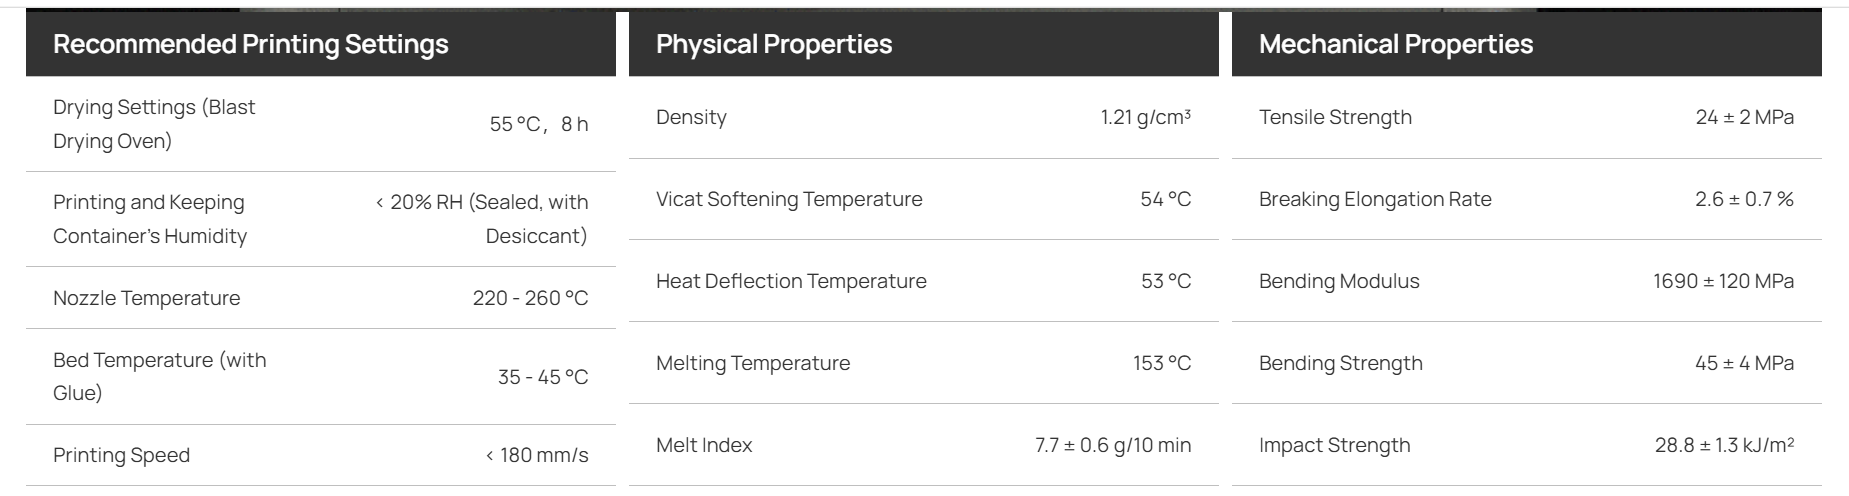Click the Heat Deflection Temperature label
Viewport: 1849px width, 496px height.
[x=791, y=281]
